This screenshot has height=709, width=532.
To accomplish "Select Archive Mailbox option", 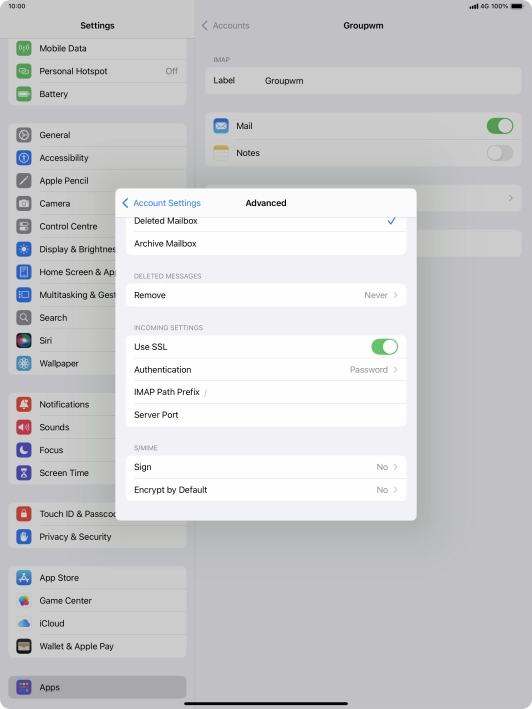I will [x=266, y=244].
